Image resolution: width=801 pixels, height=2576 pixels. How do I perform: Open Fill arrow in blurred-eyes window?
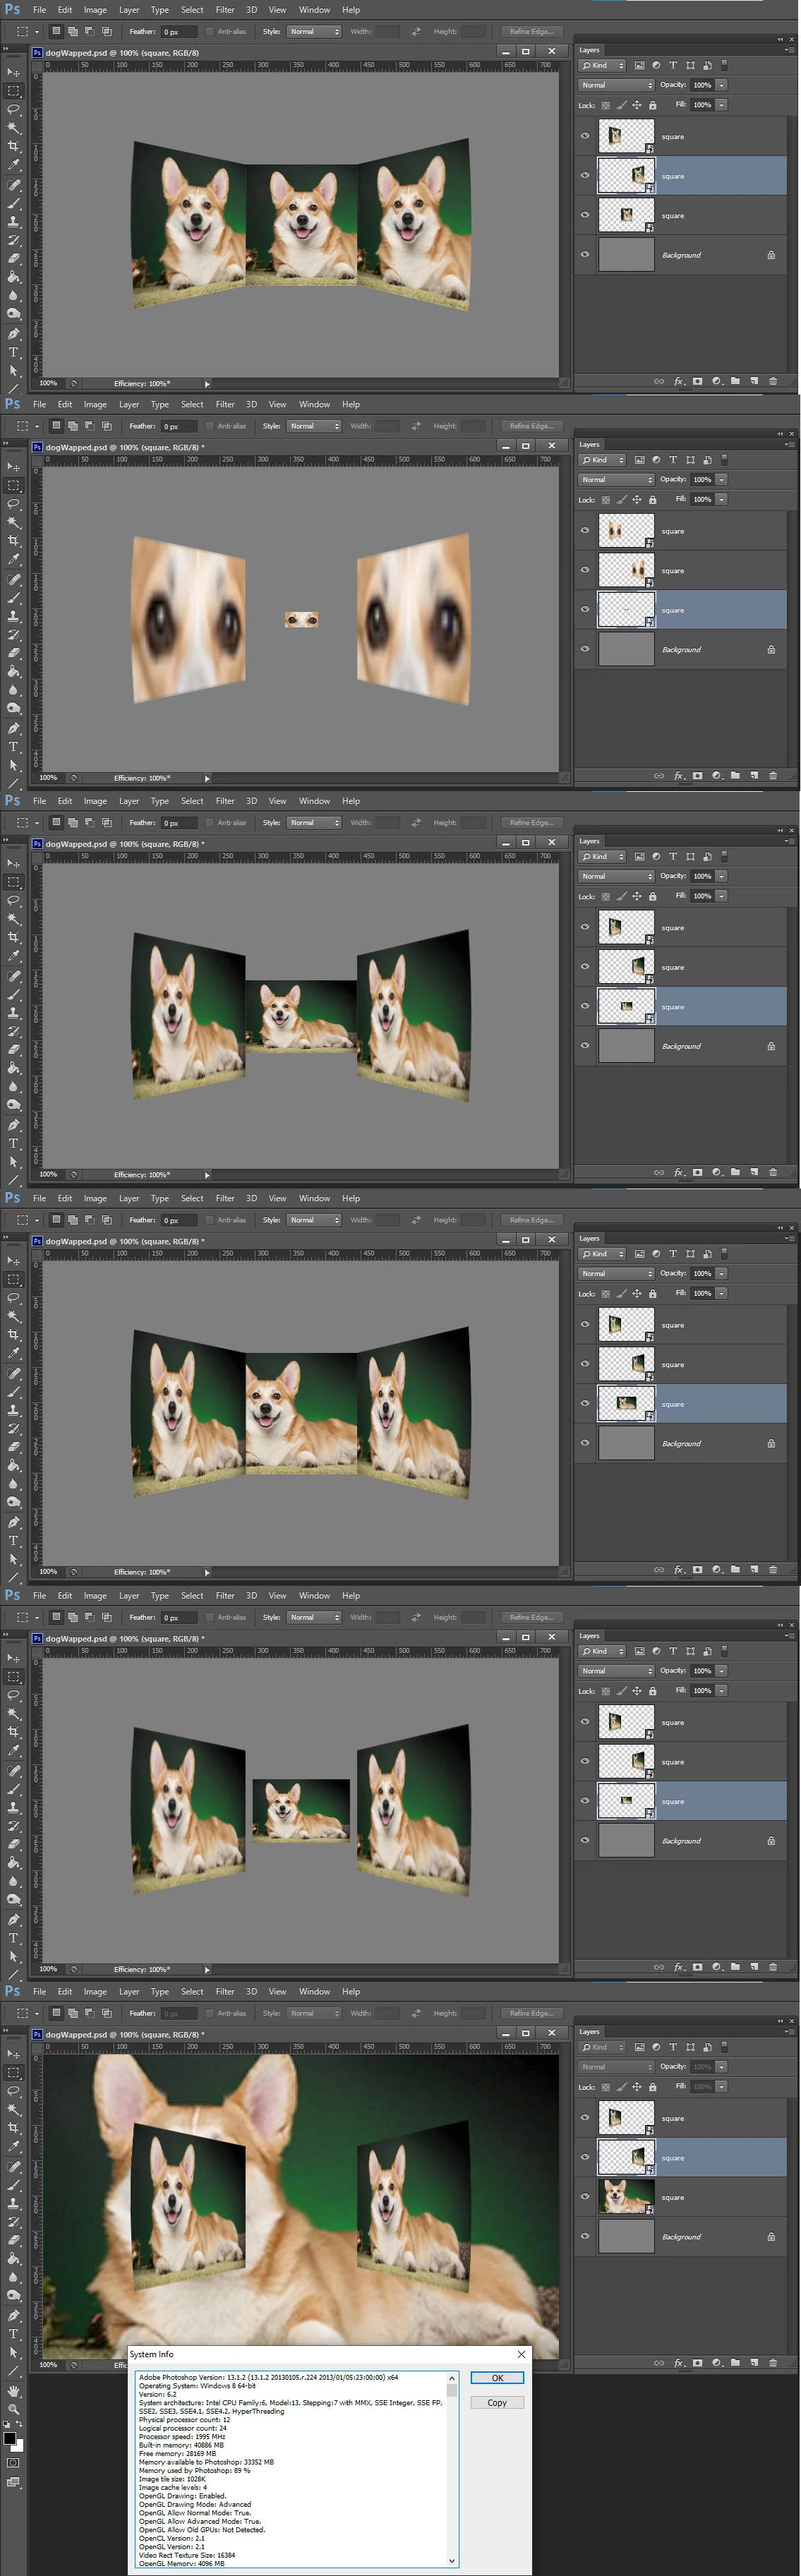click(722, 499)
